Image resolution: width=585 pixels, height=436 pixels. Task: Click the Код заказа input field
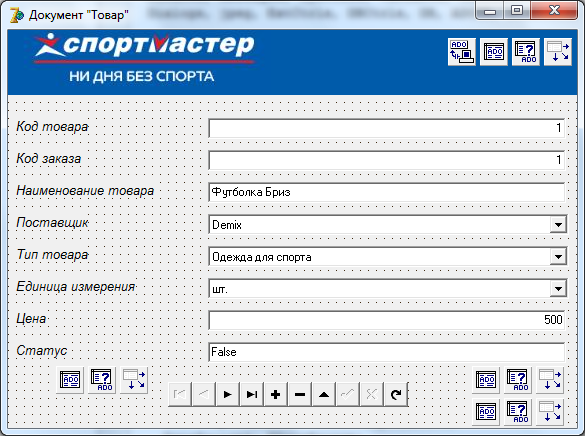pyautogui.click(x=387, y=160)
